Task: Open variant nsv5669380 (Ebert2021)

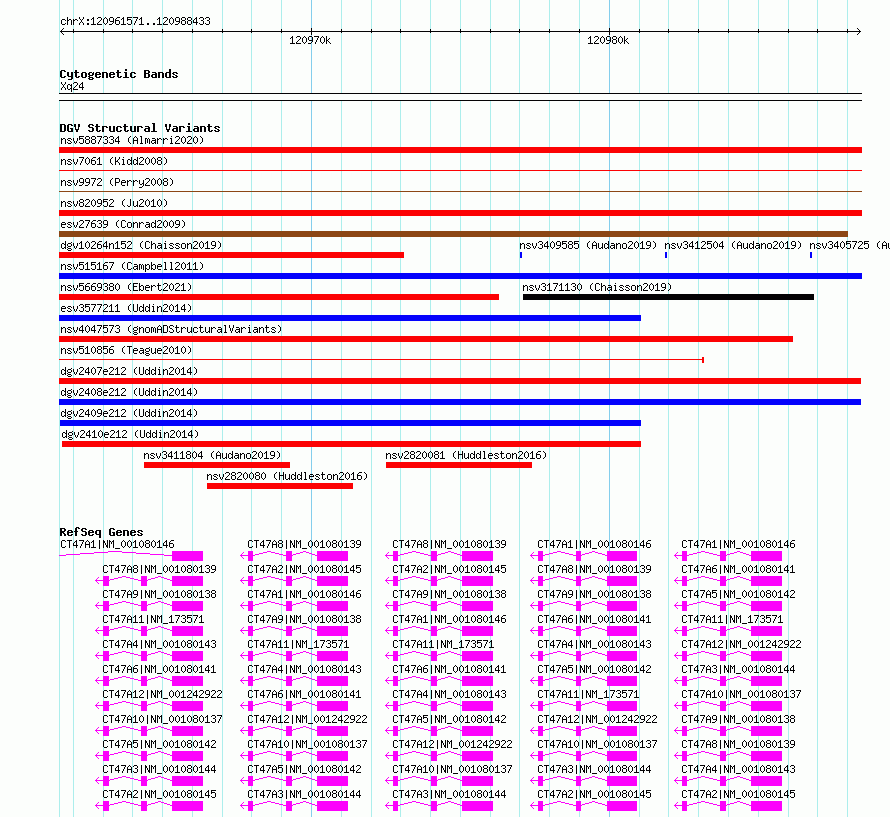Action: (279, 297)
